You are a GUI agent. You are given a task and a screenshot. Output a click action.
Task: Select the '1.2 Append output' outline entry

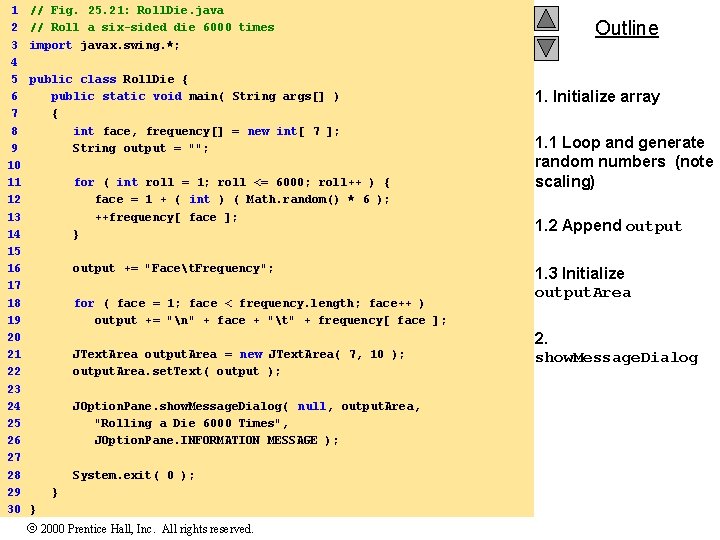pyautogui.click(x=608, y=226)
